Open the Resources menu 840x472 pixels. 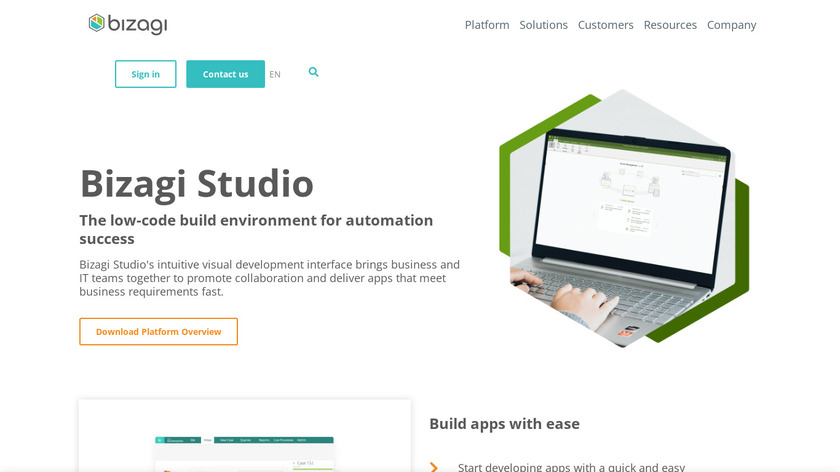(670, 25)
